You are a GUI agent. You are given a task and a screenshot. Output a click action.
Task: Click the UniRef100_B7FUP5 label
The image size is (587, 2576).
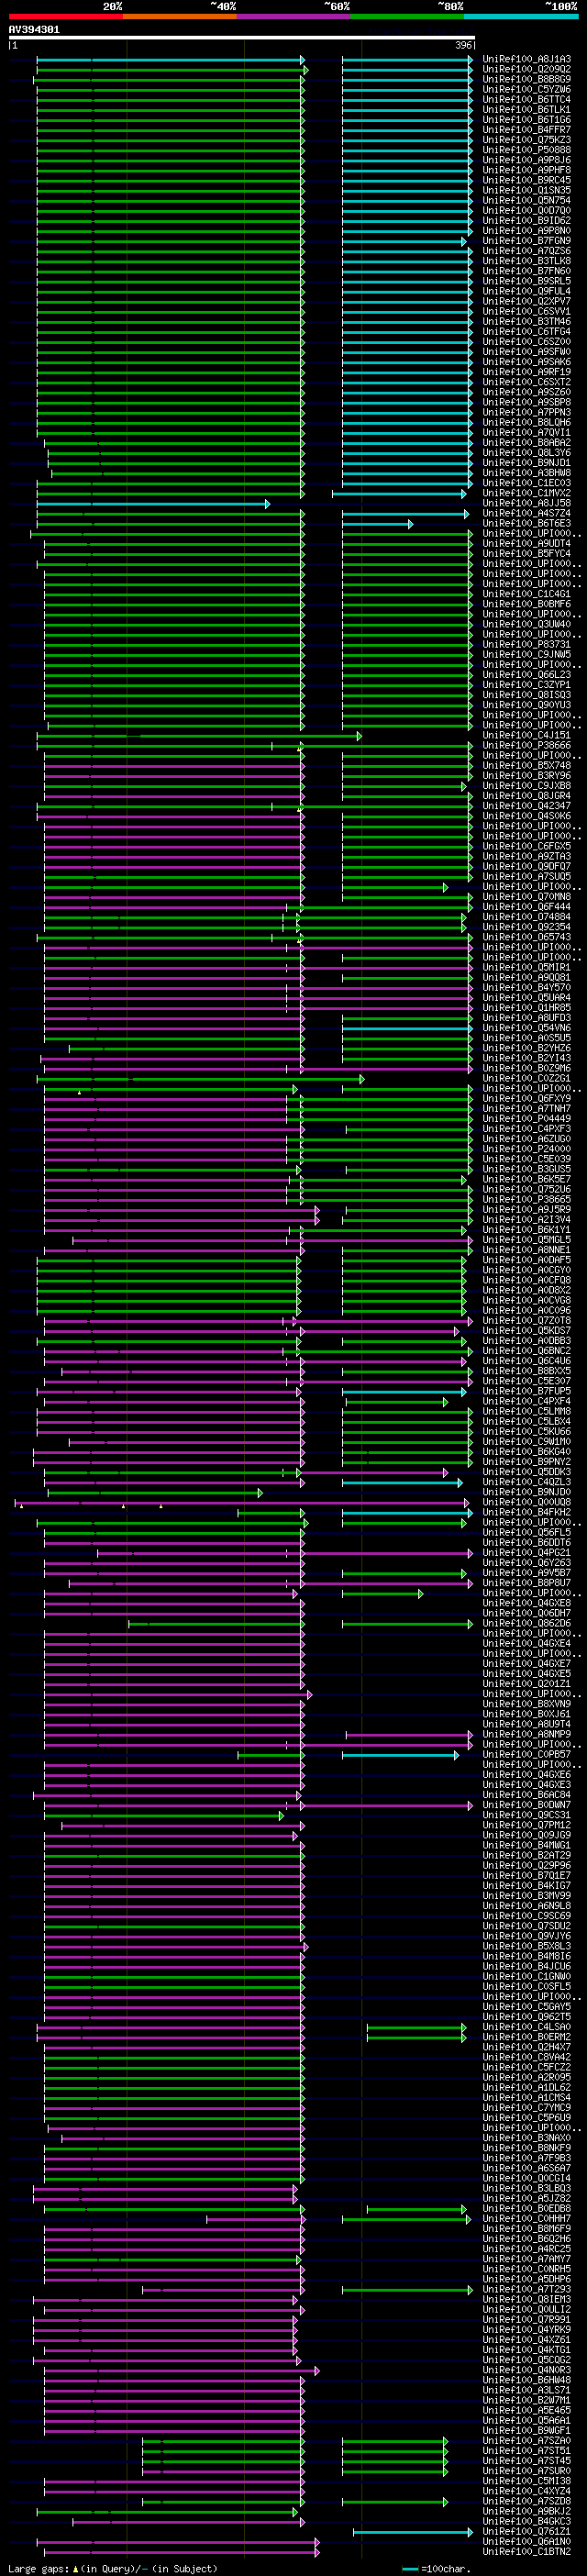[x=527, y=1391]
